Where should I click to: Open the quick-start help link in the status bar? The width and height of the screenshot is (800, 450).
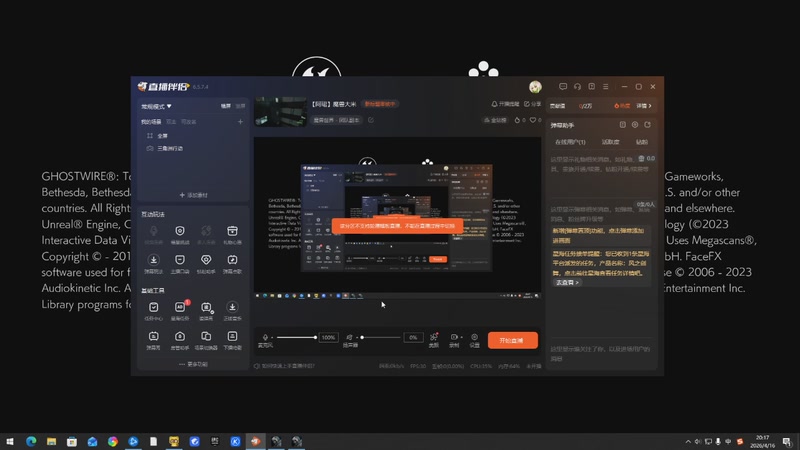284,366
